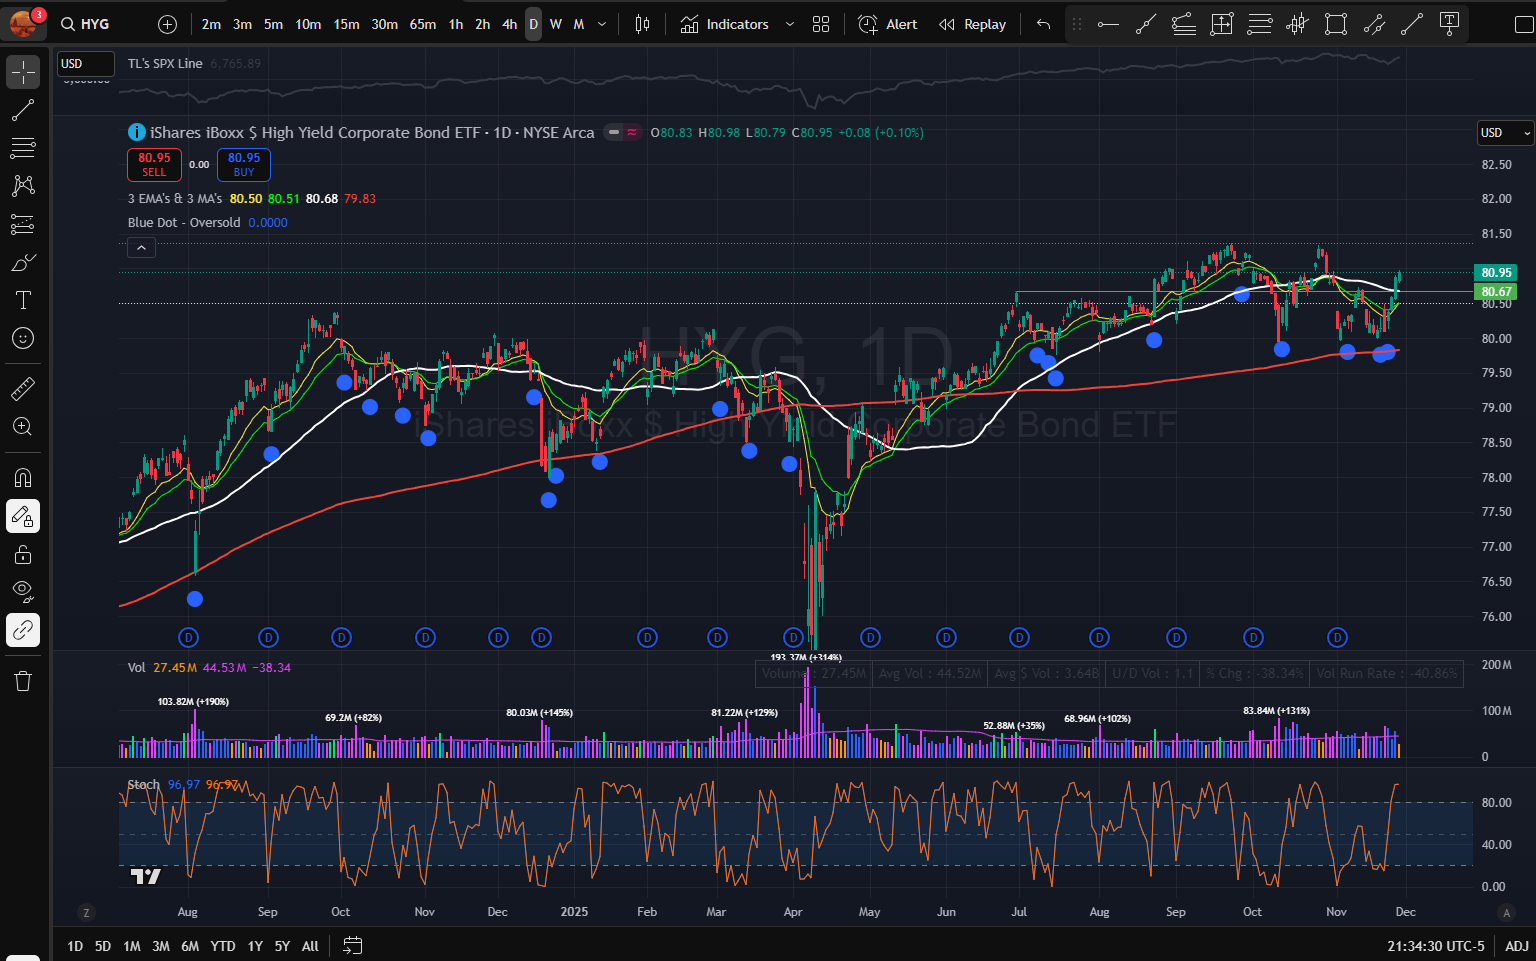Open the USD selector in top pane

[85, 64]
